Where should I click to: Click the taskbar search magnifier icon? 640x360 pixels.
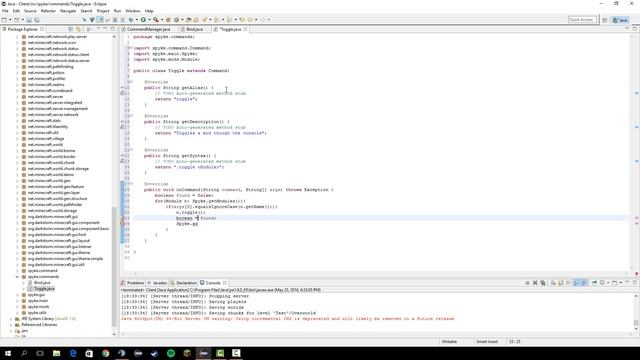[x=24, y=353]
